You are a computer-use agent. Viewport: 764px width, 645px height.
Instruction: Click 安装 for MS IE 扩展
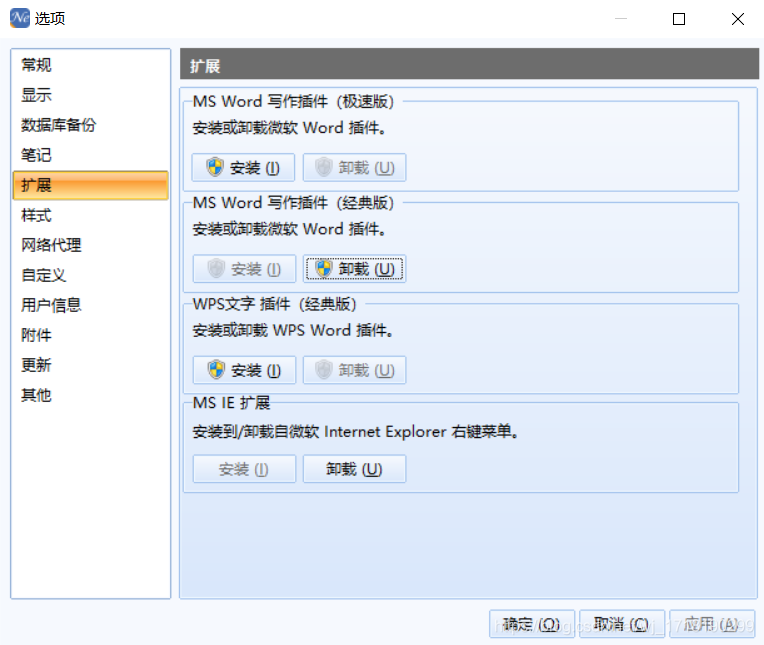pyautogui.click(x=244, y=469)
